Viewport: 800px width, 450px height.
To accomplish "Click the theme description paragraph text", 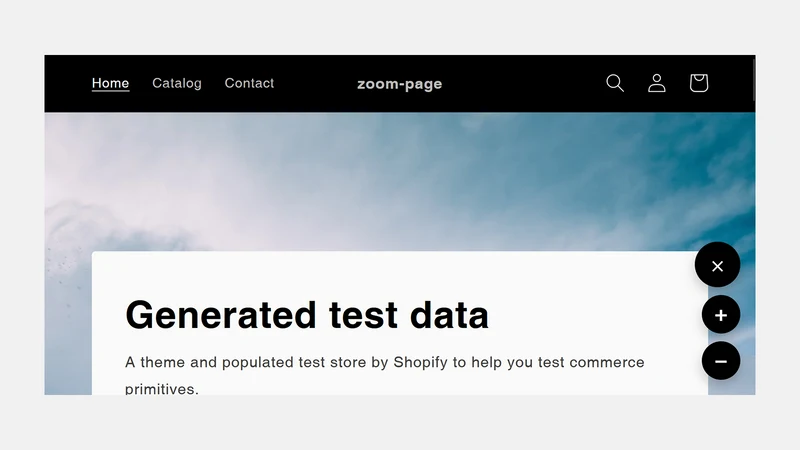I will point(385,375).
